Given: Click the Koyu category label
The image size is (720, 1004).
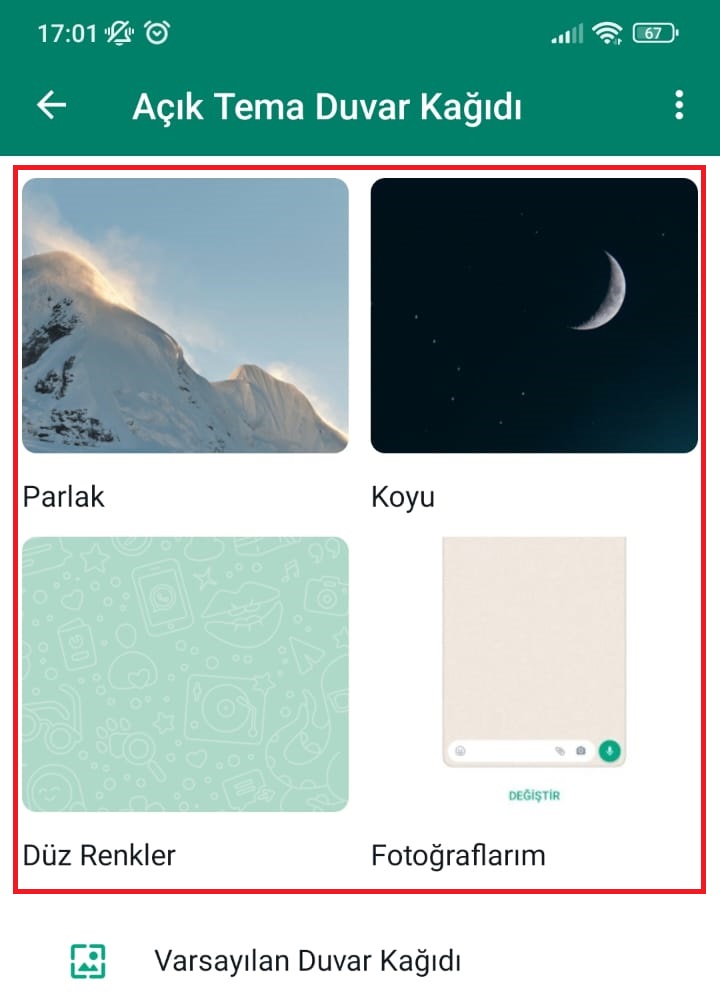Looking at the screenshot, I should (403, 498).
